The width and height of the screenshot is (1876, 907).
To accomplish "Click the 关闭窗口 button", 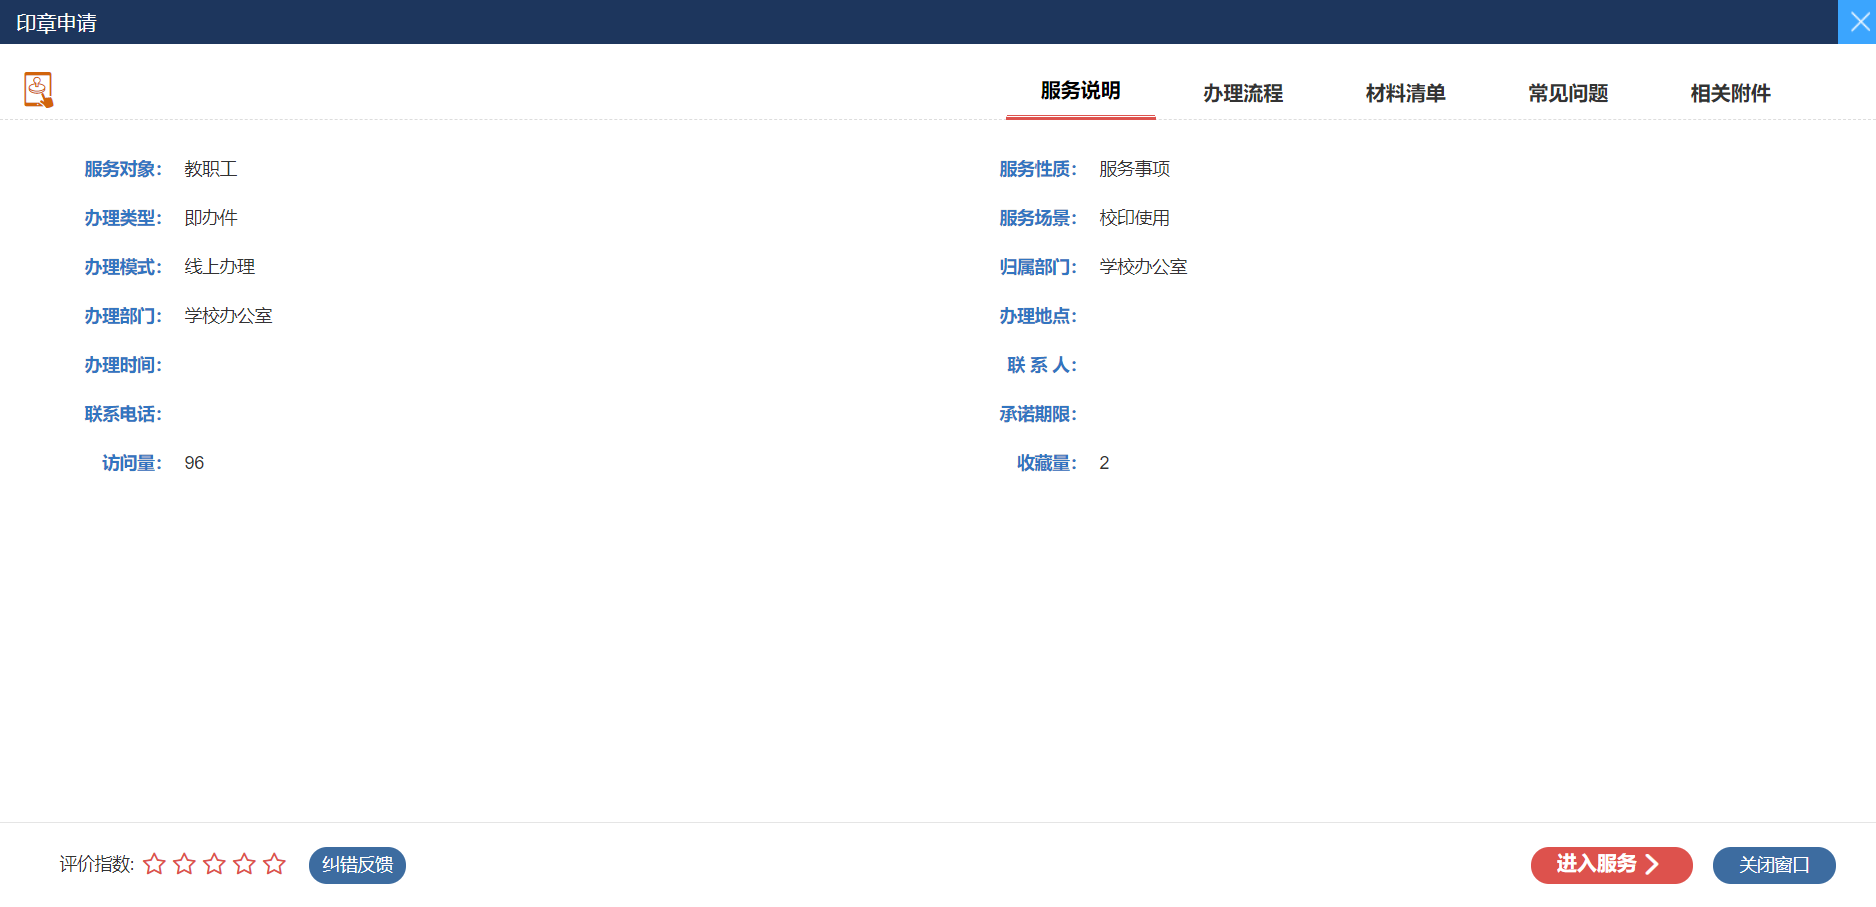I will click(x=1773, y=865).
